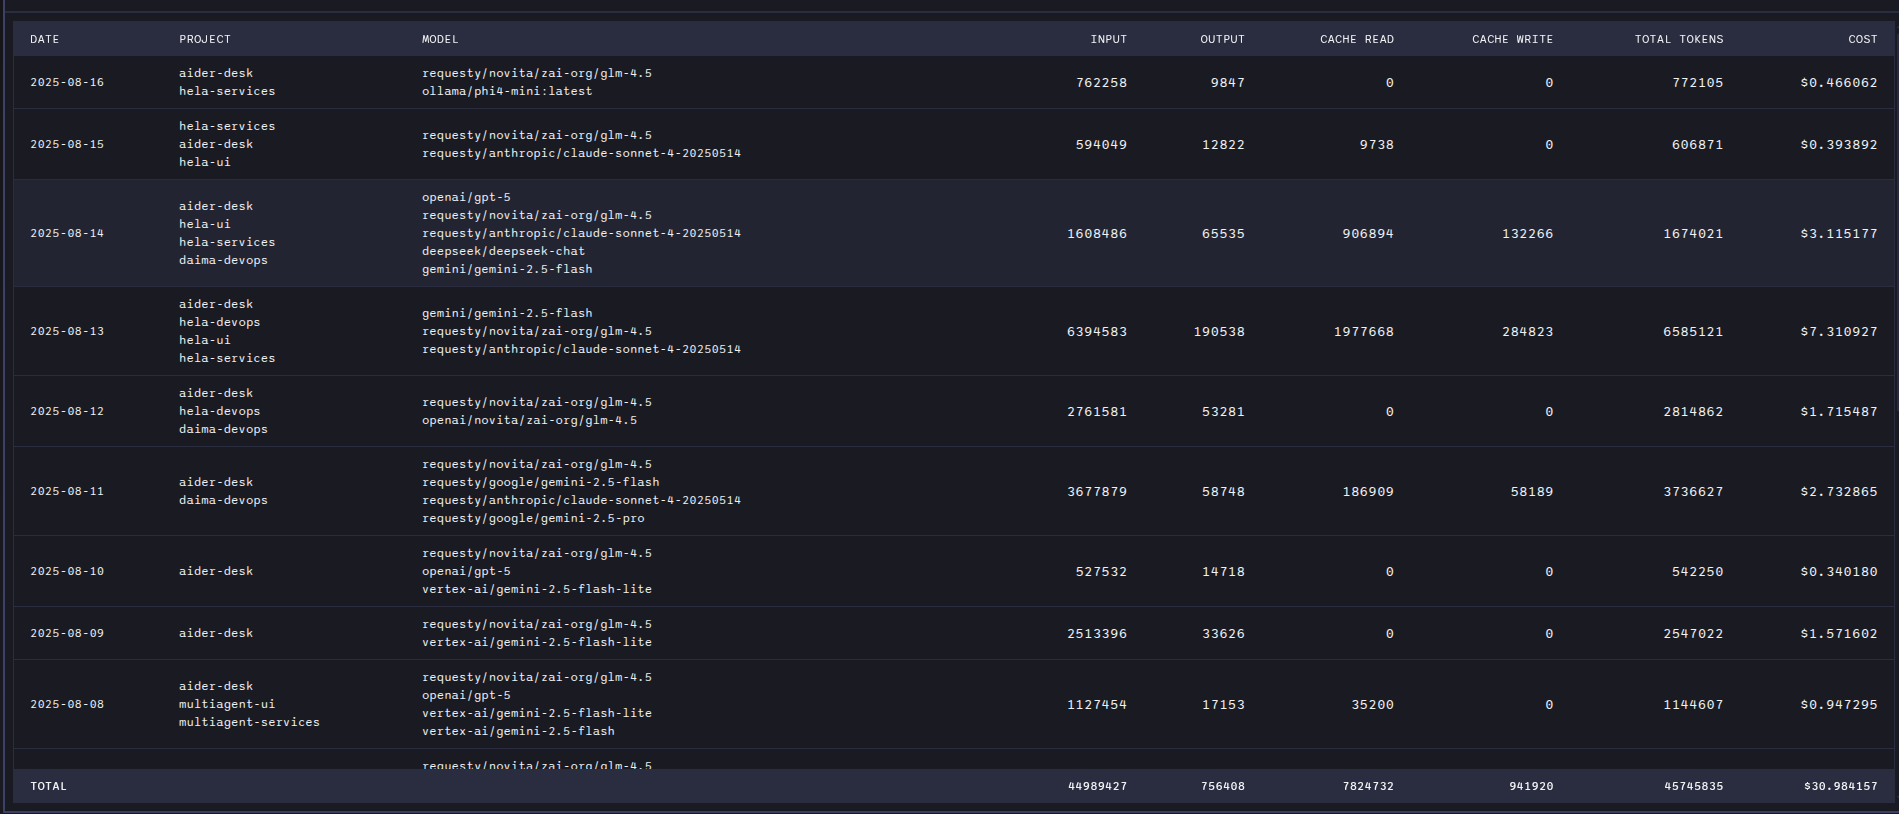Click cost value $1.715487
The width and height of the screenshot is (1899, 814).
click(1838, 411)
